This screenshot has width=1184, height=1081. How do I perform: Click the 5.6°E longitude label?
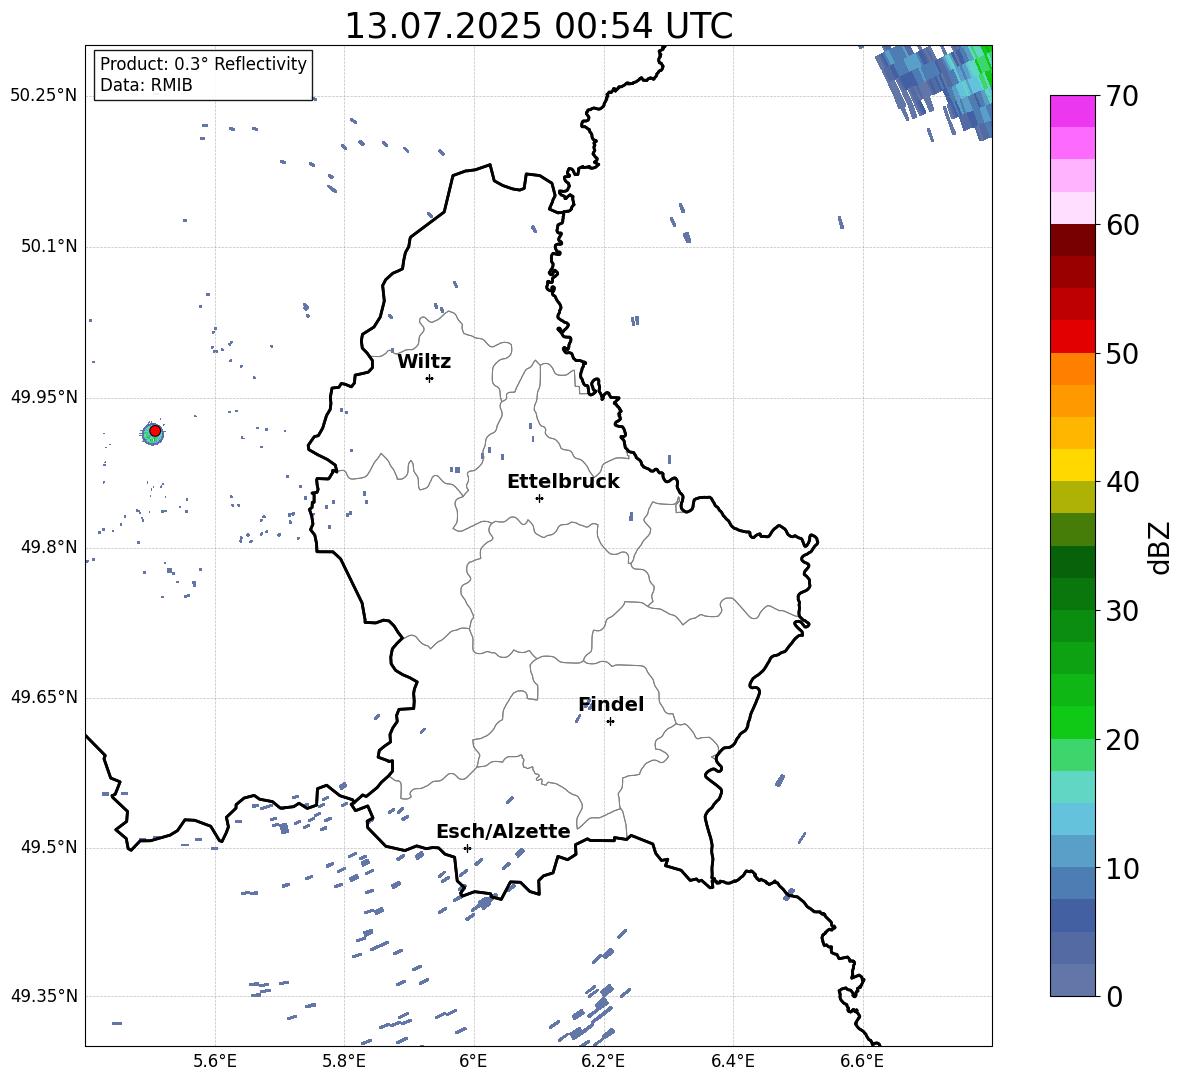click(215, 1061)
